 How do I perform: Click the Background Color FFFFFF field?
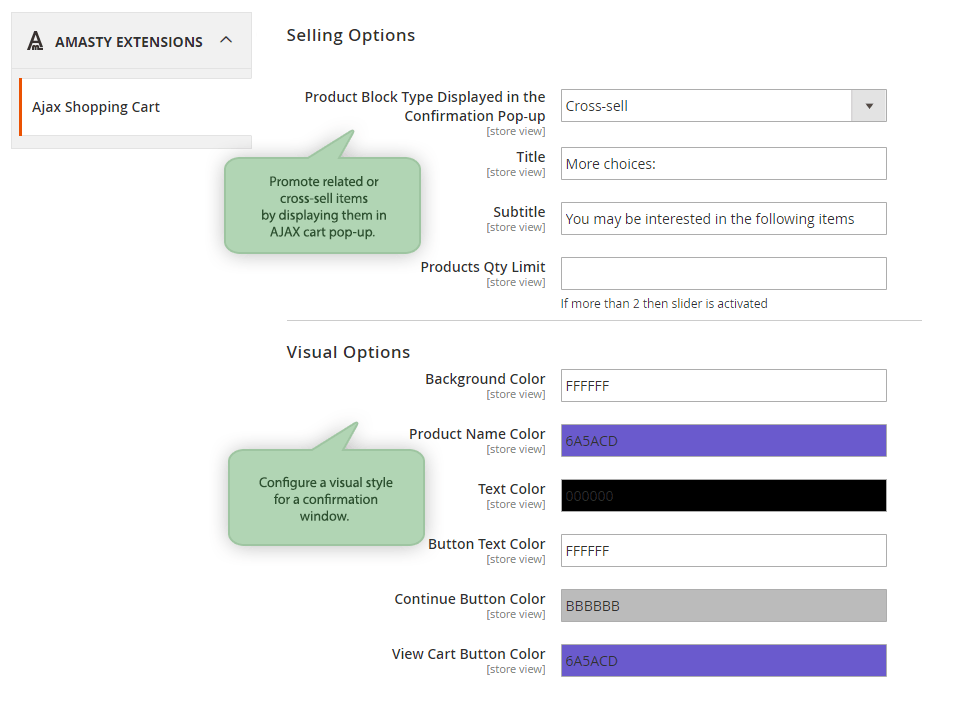click(x=723, y=386)
